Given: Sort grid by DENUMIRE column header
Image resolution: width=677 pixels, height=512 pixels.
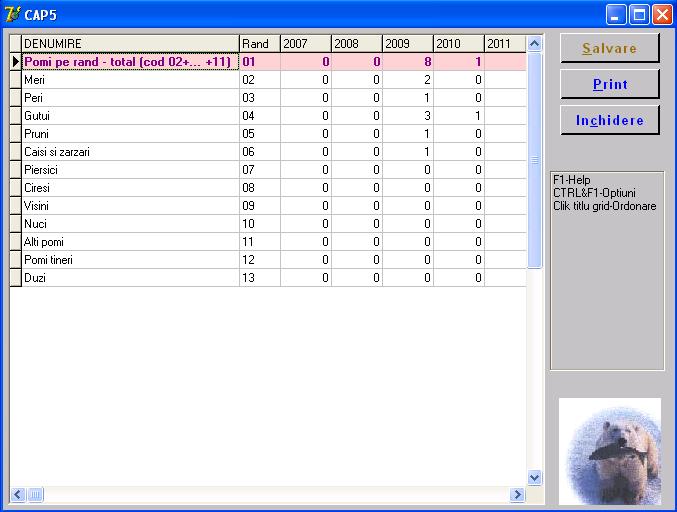Looking at the screenshot, I should point(130,44).
